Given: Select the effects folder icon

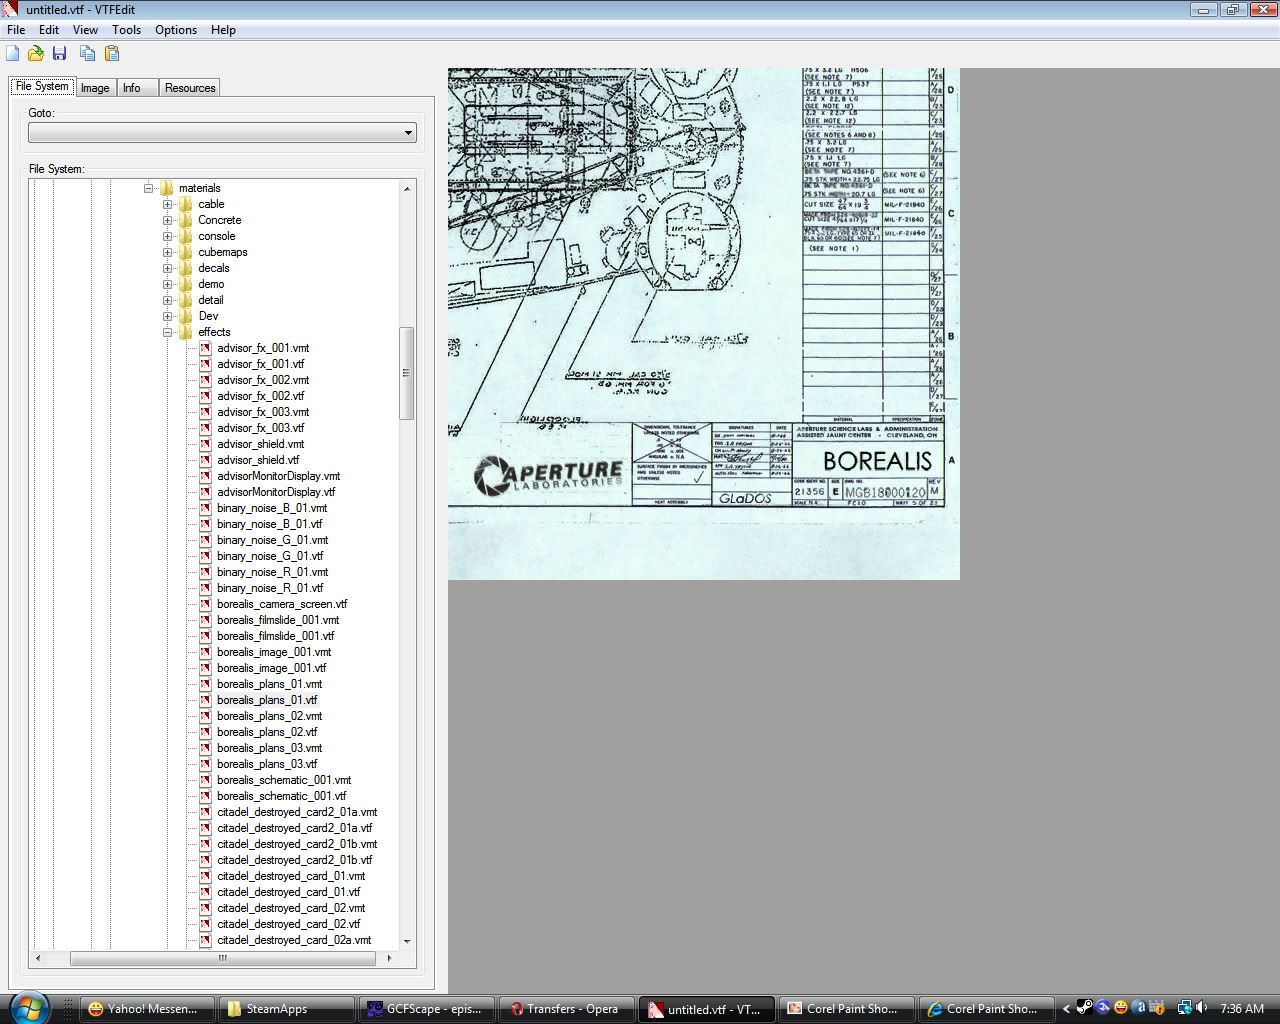Looking at the screenshot, I should coord(185,332).
